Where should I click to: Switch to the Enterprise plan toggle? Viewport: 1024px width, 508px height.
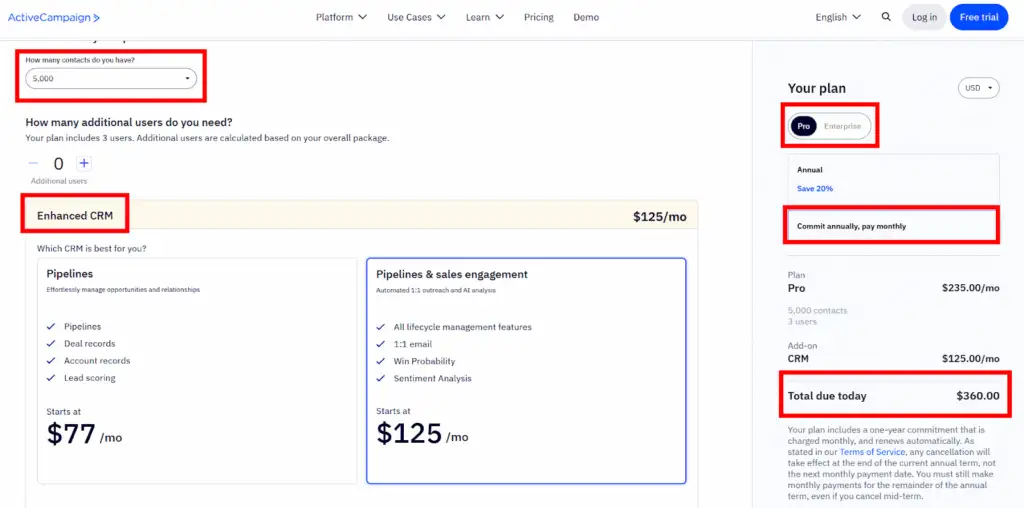click(x=842, y=126)
